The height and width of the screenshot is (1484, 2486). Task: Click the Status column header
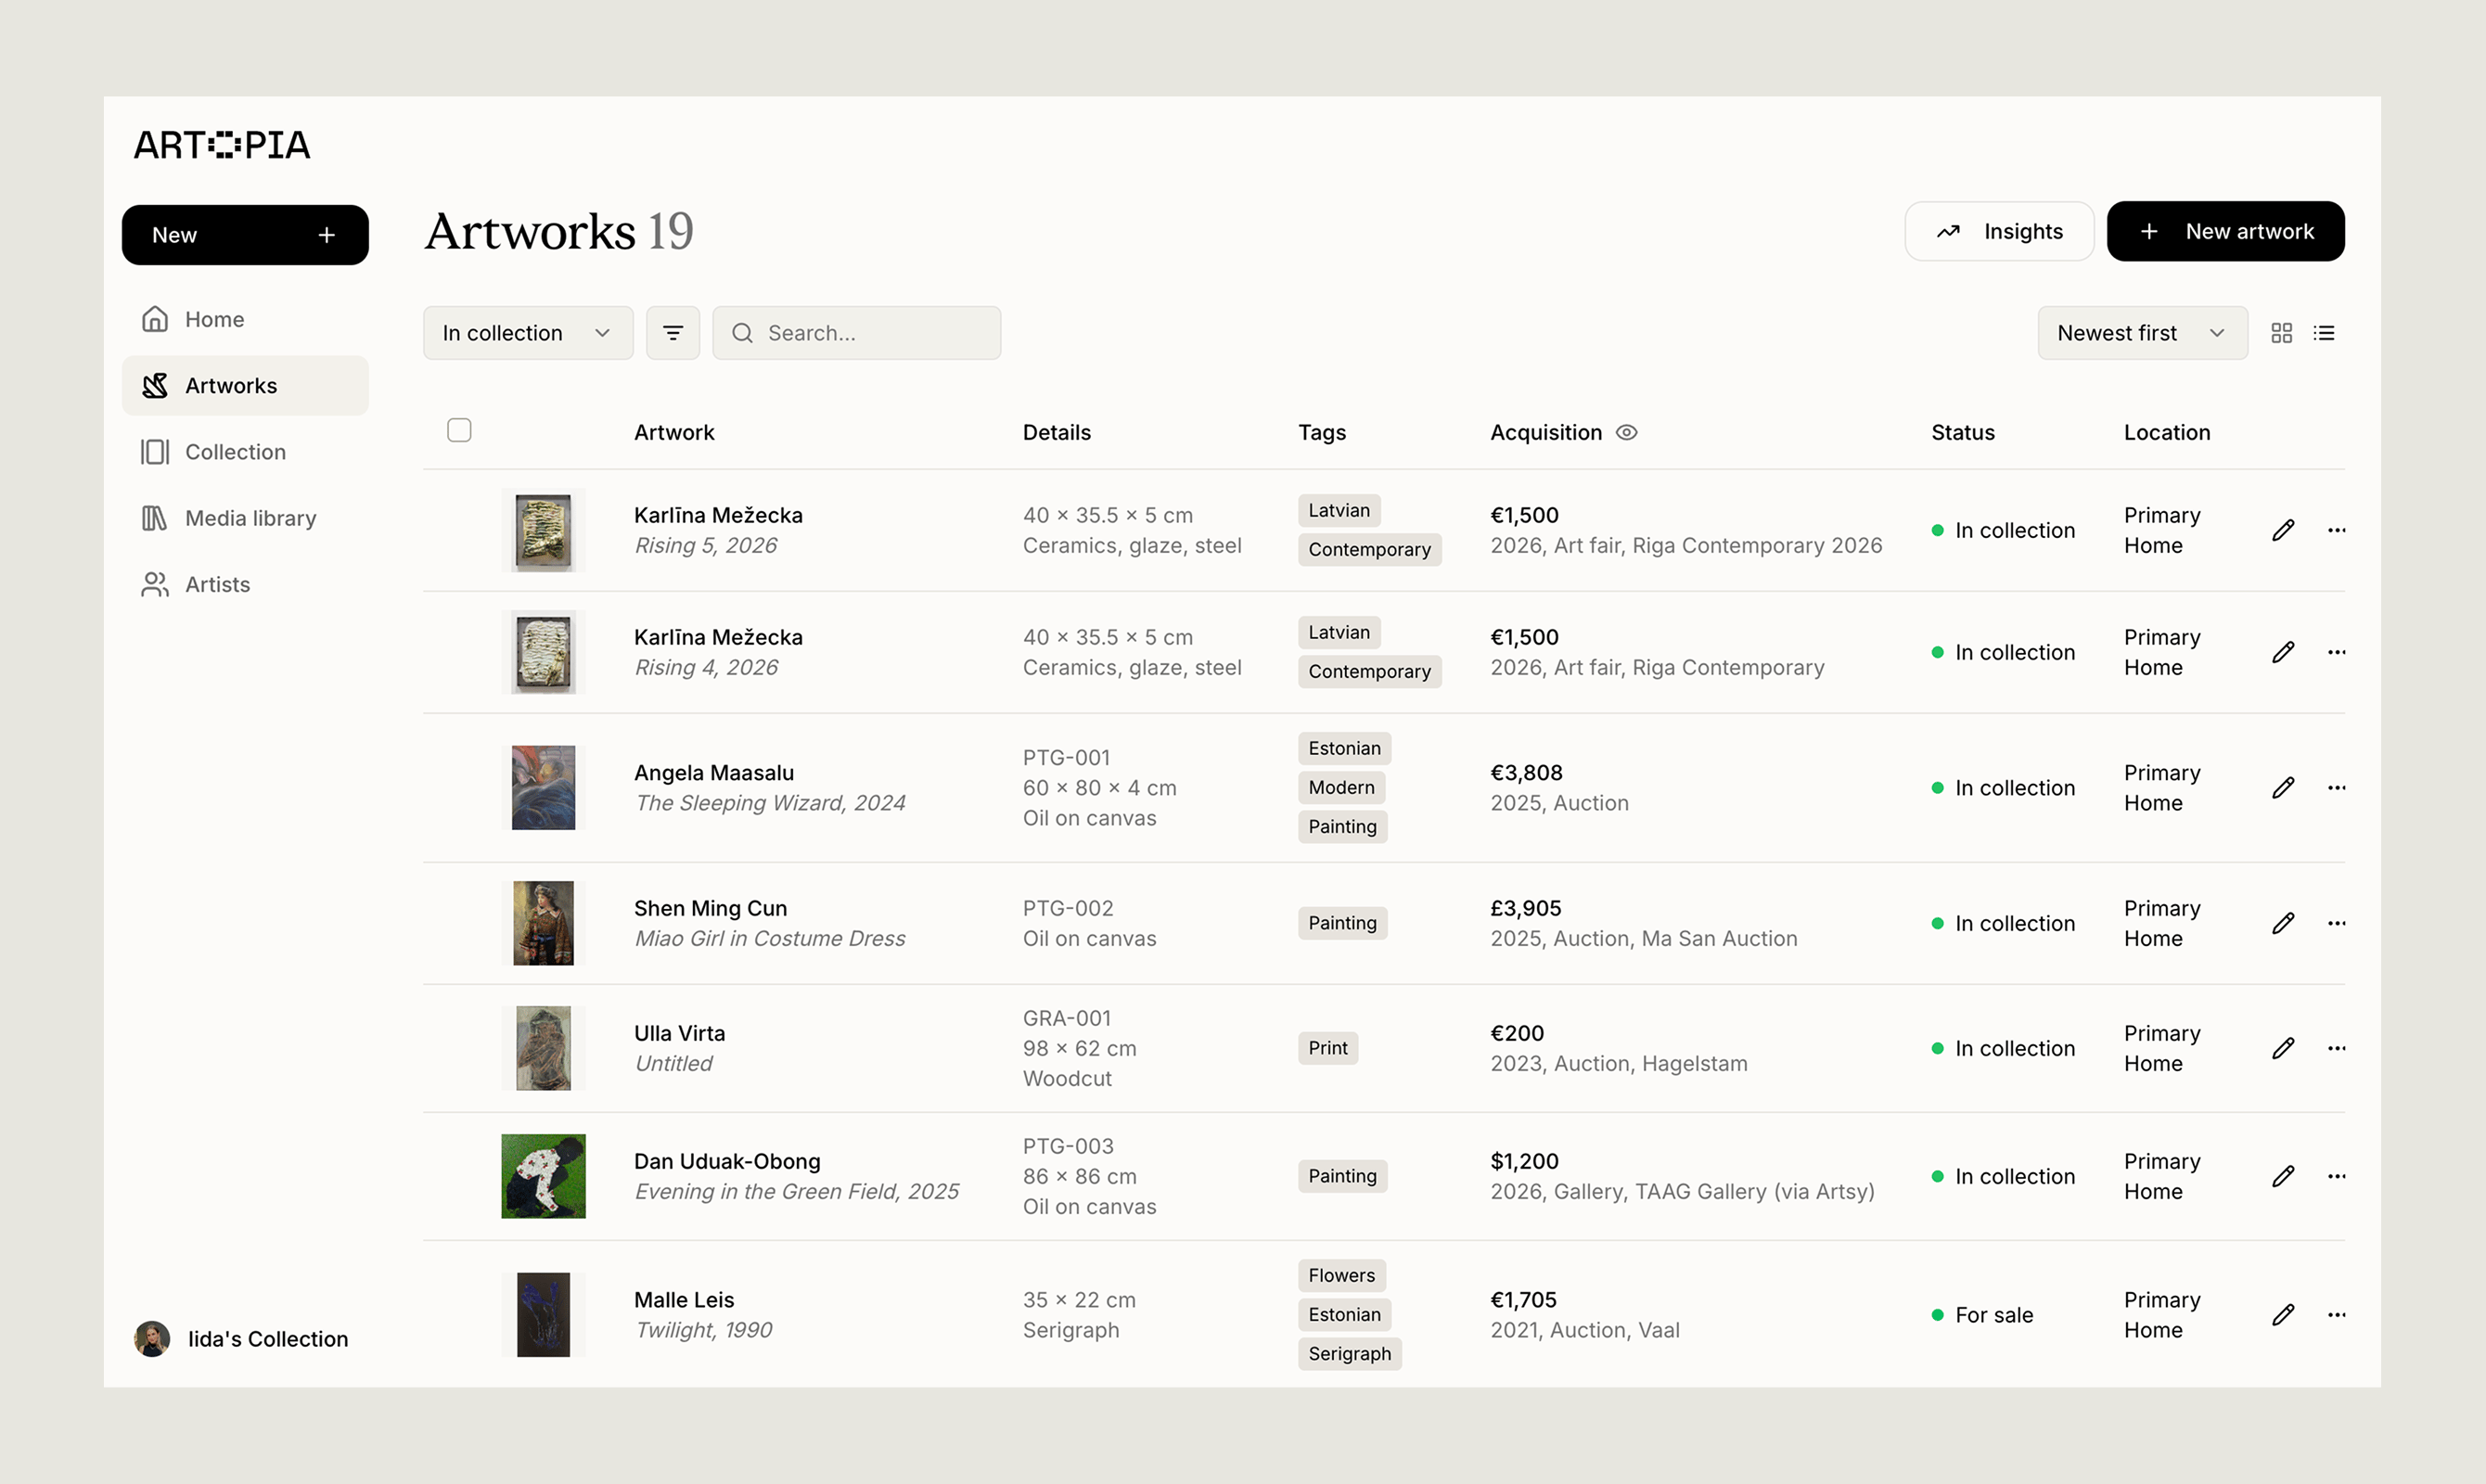tap(1962, 432)
